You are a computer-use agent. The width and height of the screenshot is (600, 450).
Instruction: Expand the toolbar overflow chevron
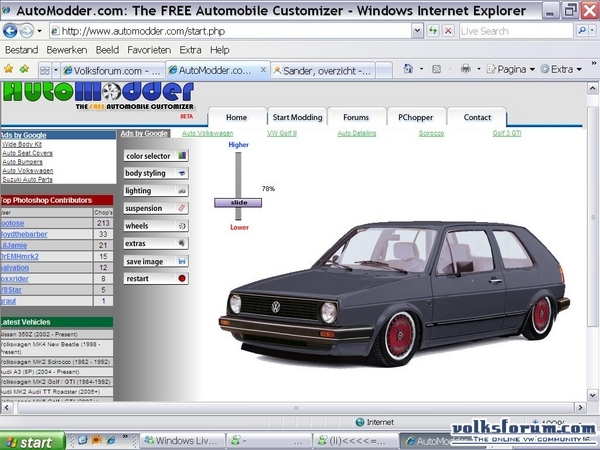pos(593,63)
